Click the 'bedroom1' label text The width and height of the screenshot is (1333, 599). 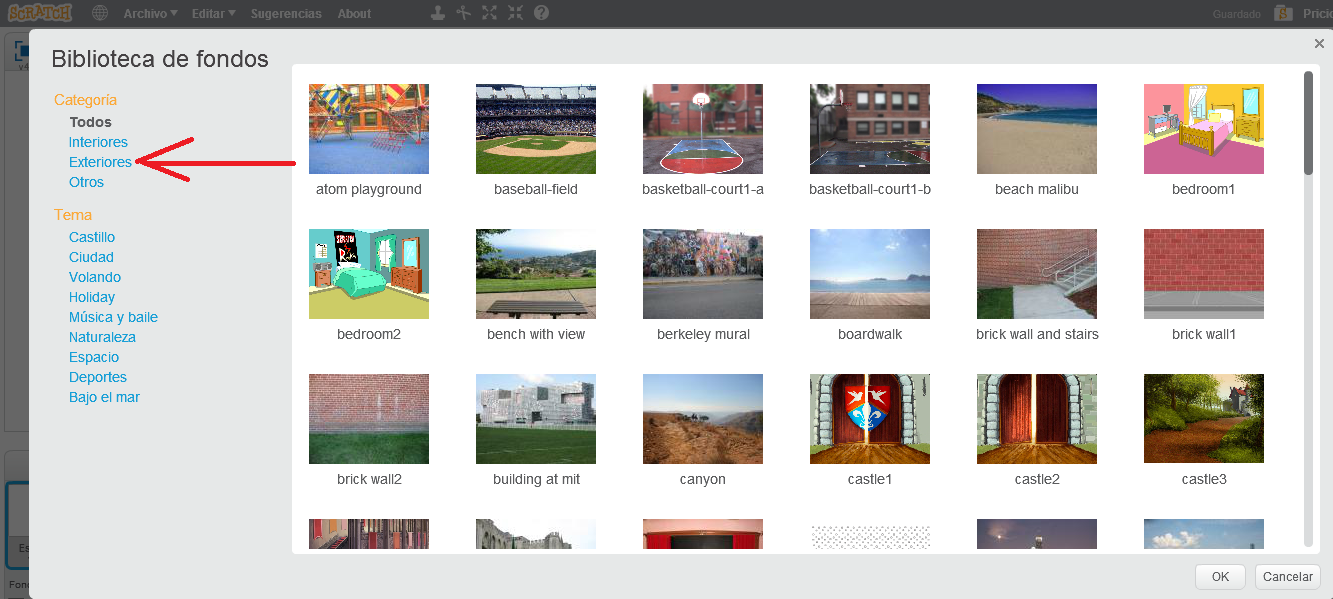click(x=1204, y=189)
